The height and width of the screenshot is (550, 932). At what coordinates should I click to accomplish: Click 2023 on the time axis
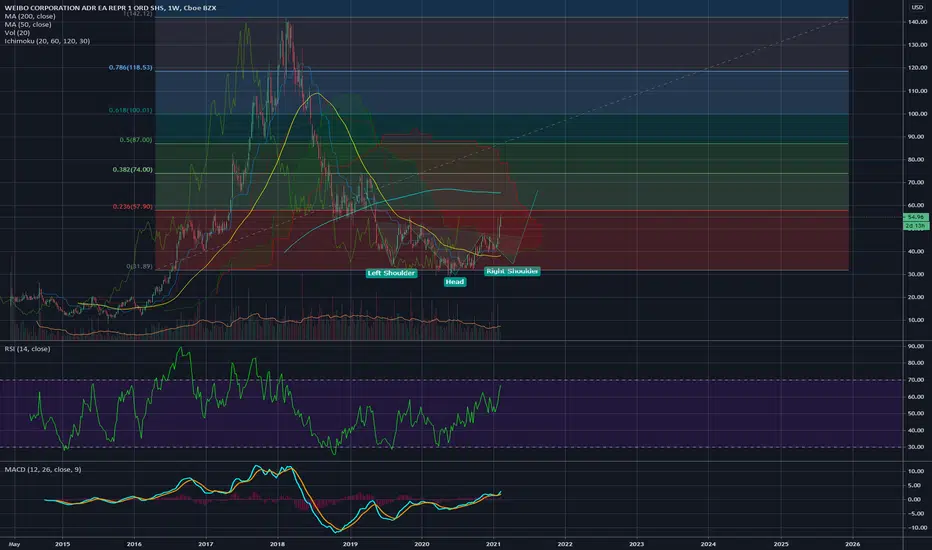(x=636, y=543)
